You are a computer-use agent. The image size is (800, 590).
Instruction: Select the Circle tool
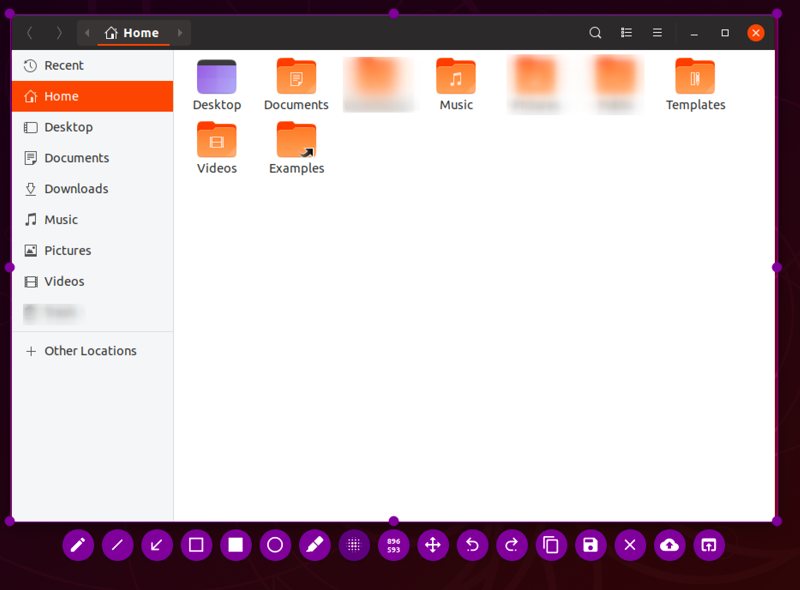(275, 545)
